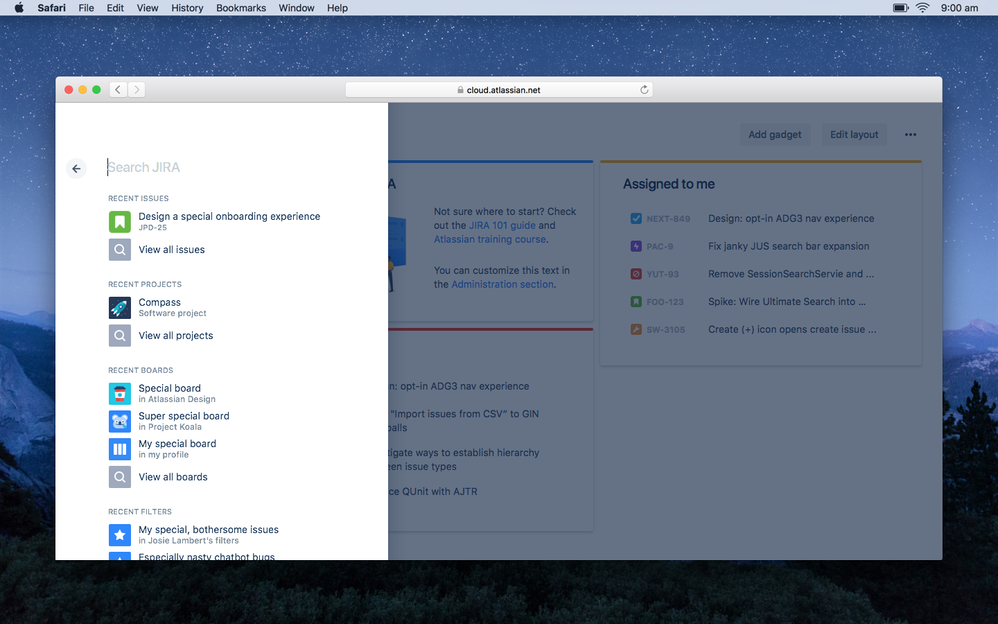
Task: Open the History menu
Action: (187, 8)
